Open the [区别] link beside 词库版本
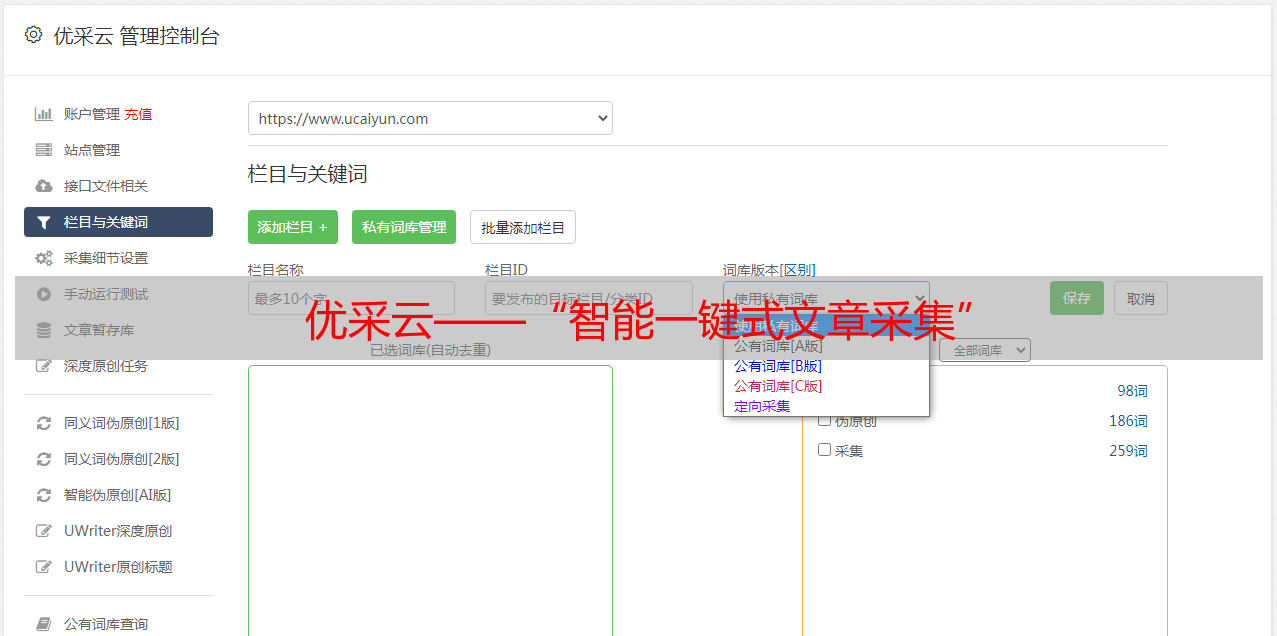Viewport: 1277px width, 636px height. click(x=798, y=270)
